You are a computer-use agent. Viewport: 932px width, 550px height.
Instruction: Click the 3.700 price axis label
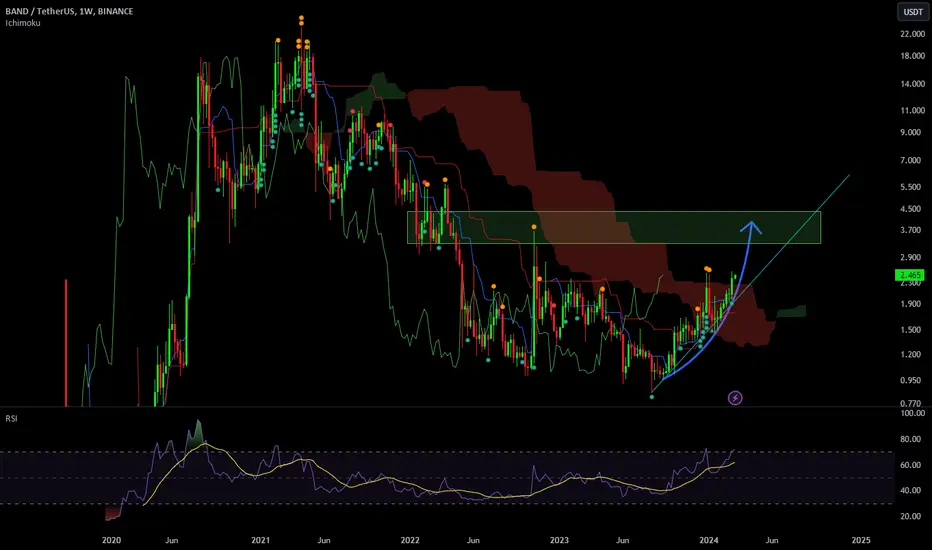[911, 230]
